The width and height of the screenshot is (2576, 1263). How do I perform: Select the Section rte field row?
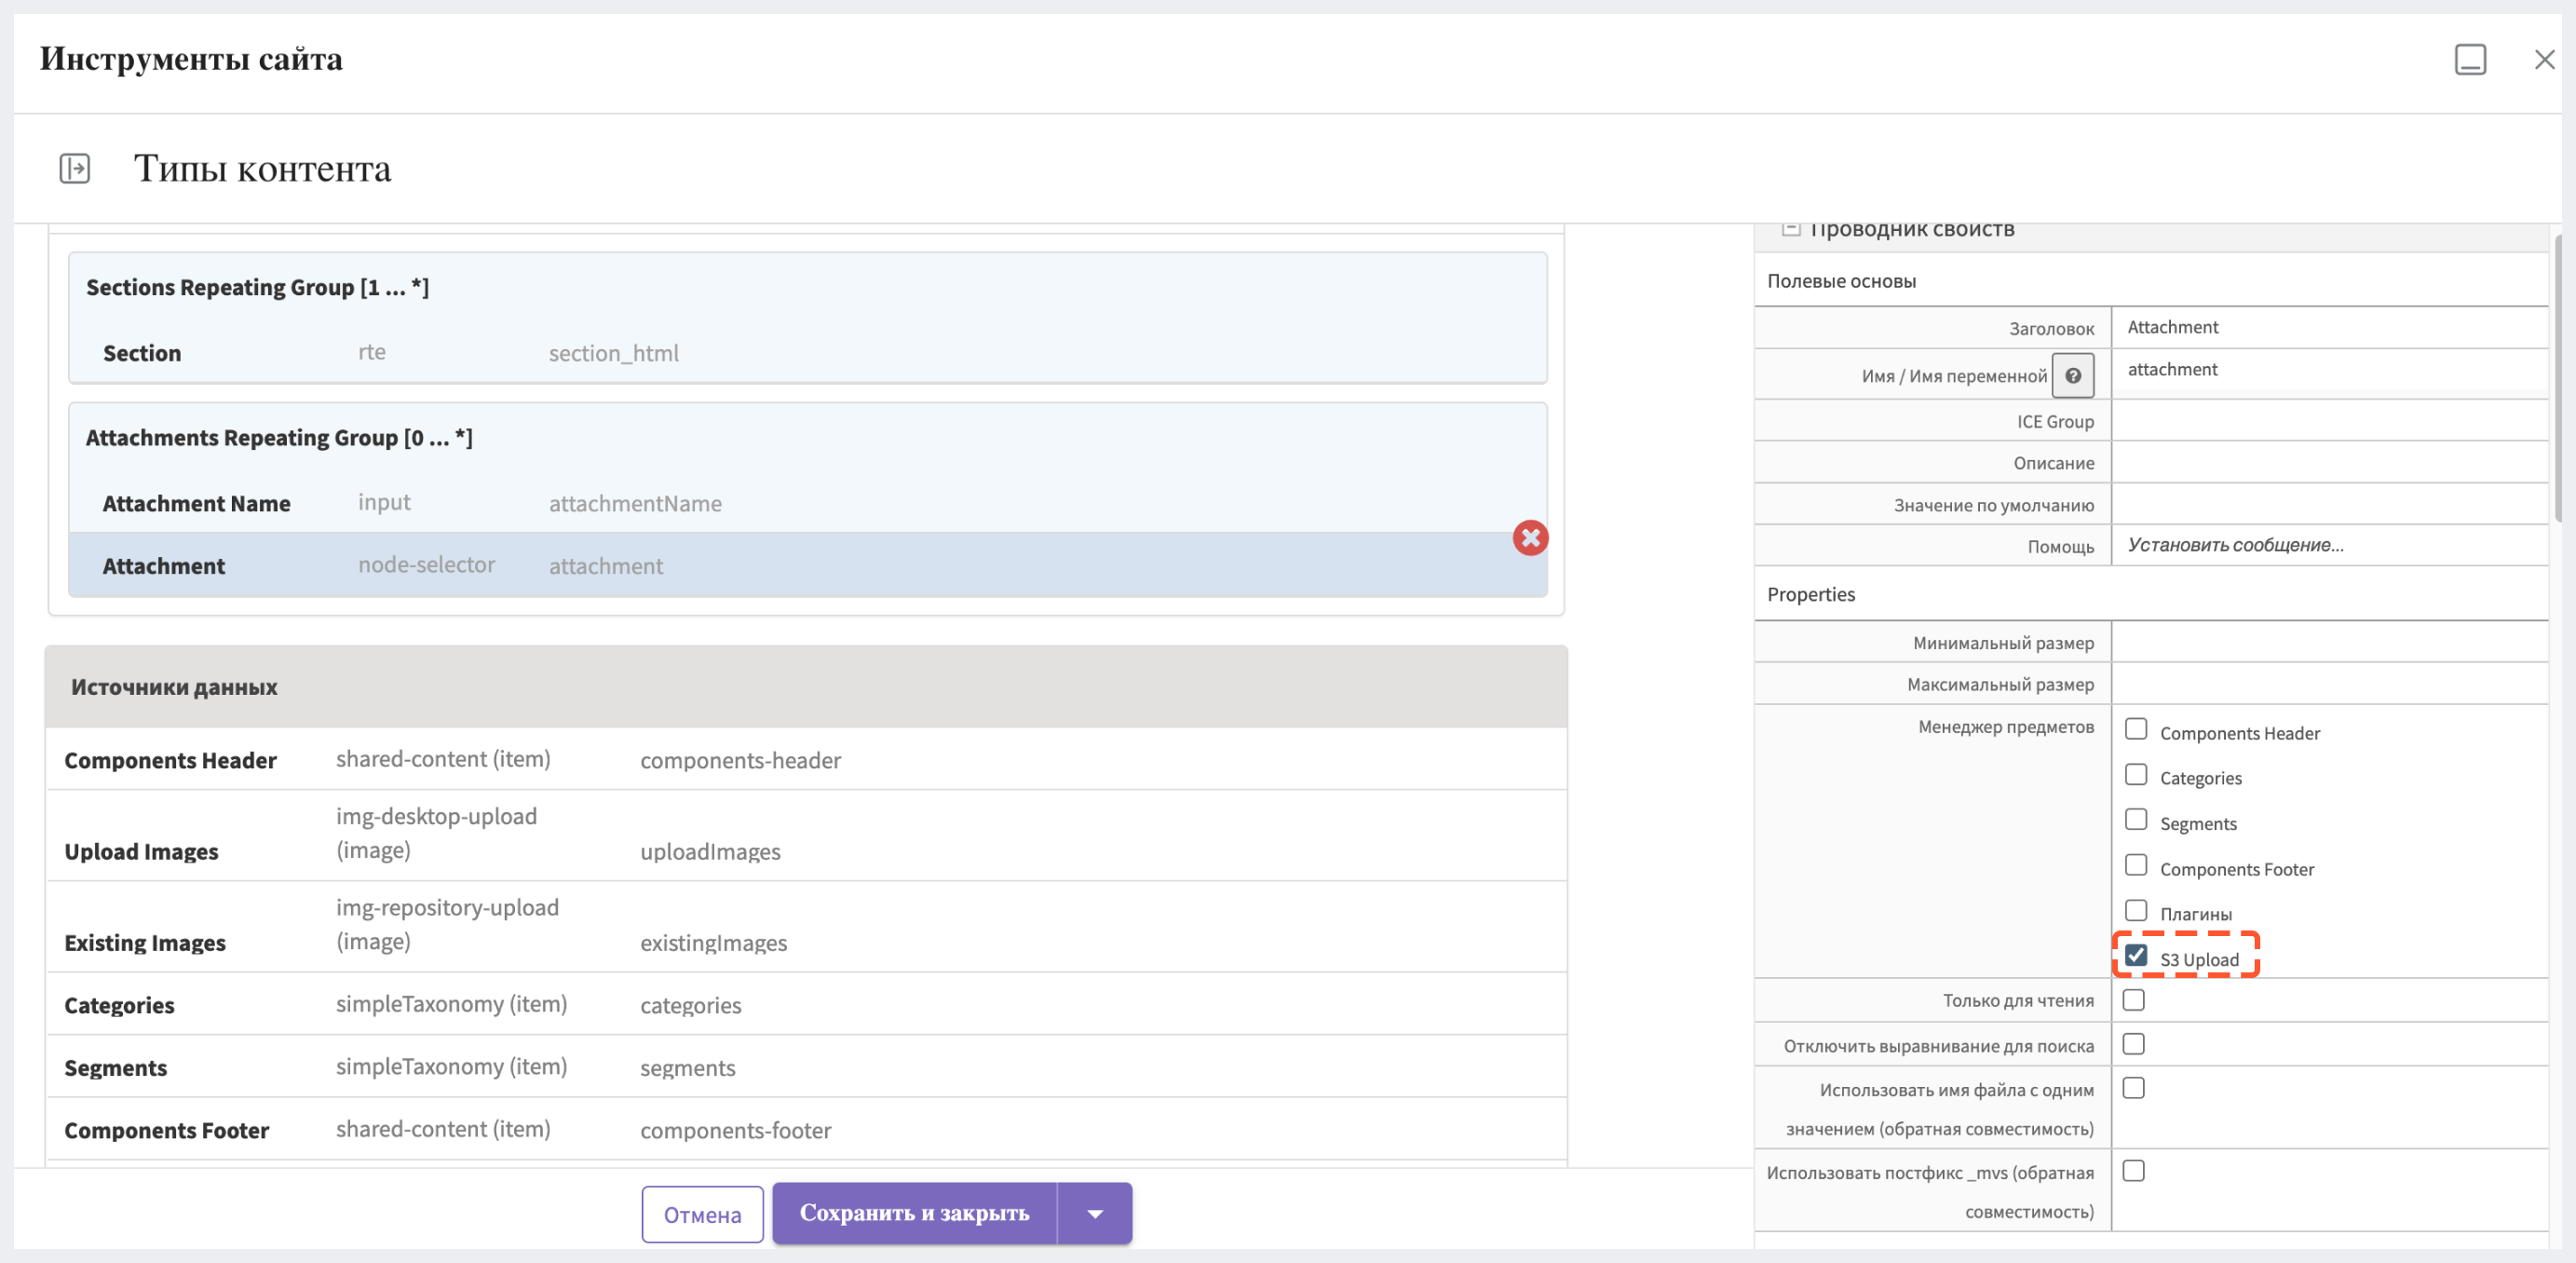click(807, 353)
